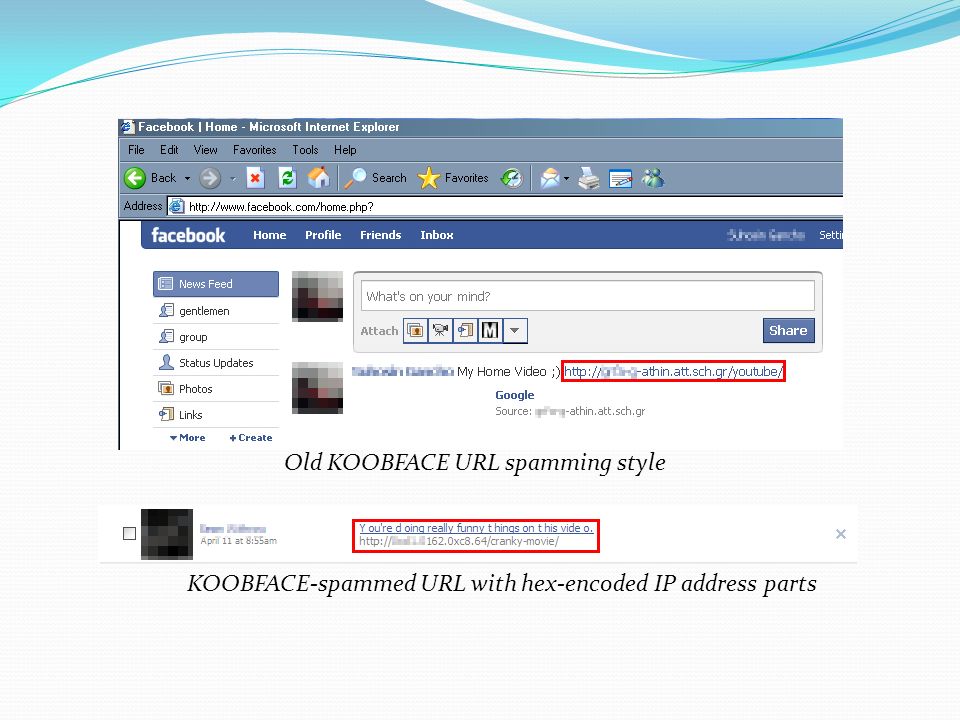Screen dimensions: 960x720
Task: Open the Edit menu
Action: 169,150
